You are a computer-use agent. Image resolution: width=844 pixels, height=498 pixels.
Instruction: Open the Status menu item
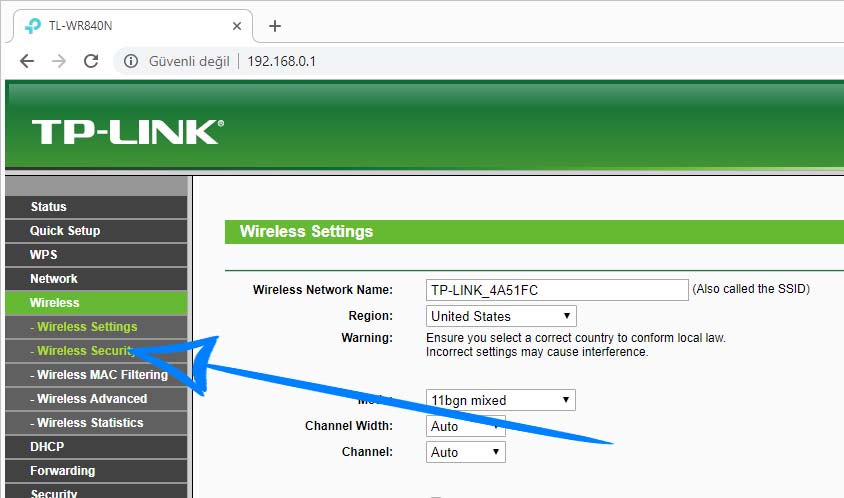[x=48, y=207]
